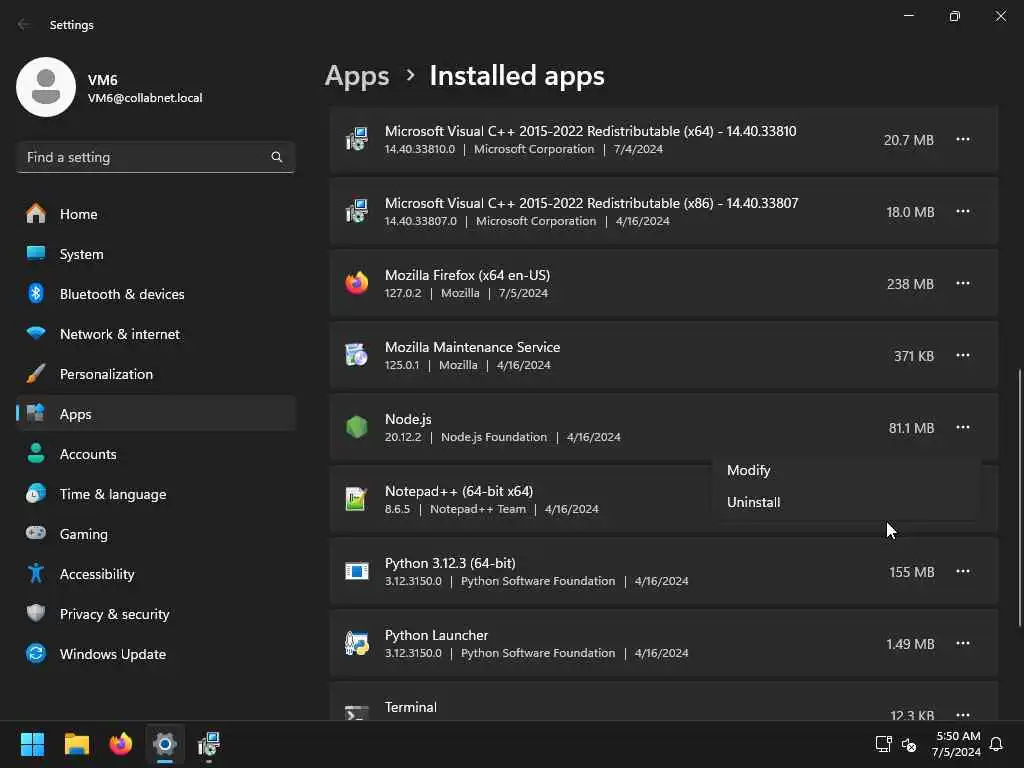Open more options for Mozilla Maintenance Service
The height and width of the screenshot is (768, 1024).
pos(962,356)
